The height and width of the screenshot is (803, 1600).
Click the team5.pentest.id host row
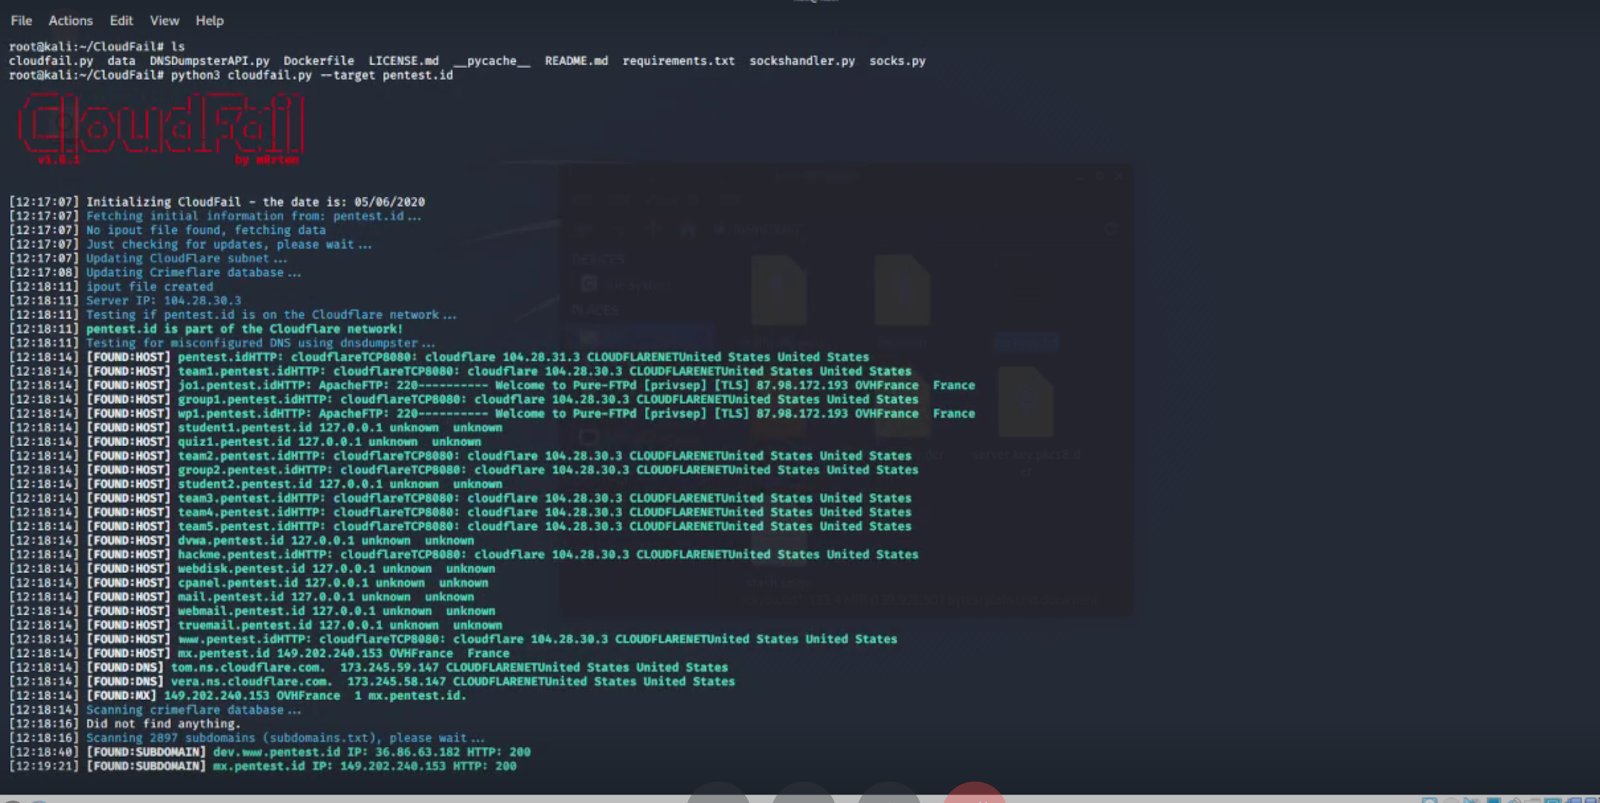click(x=460, y=526)
